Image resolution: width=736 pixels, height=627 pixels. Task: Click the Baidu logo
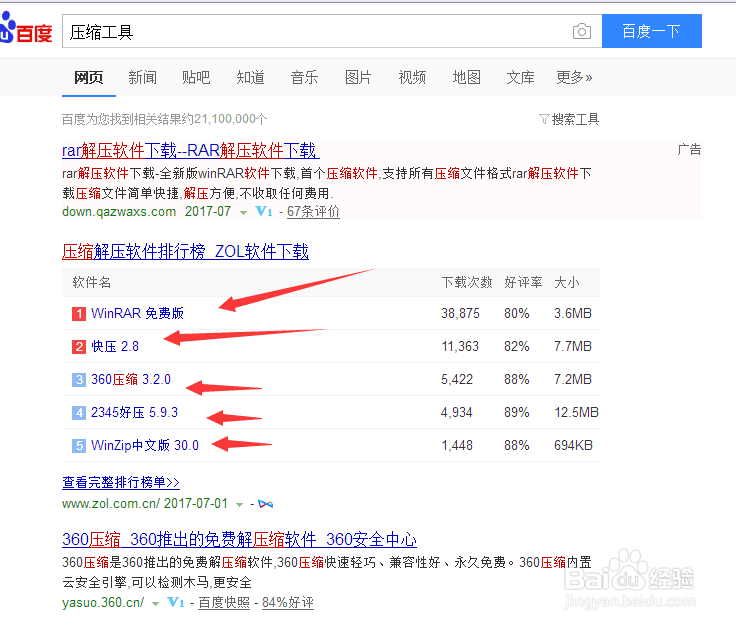tap(26, 29)
